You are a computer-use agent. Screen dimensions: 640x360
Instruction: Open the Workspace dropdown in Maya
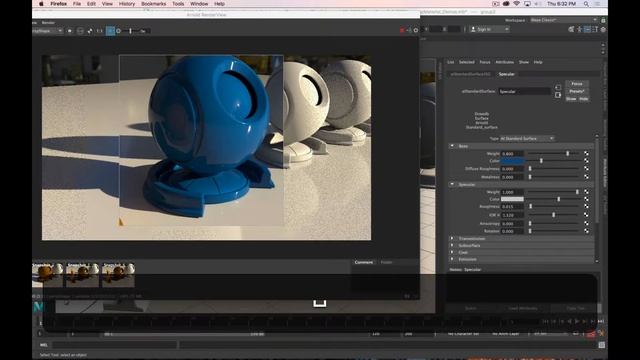[563, 20]
